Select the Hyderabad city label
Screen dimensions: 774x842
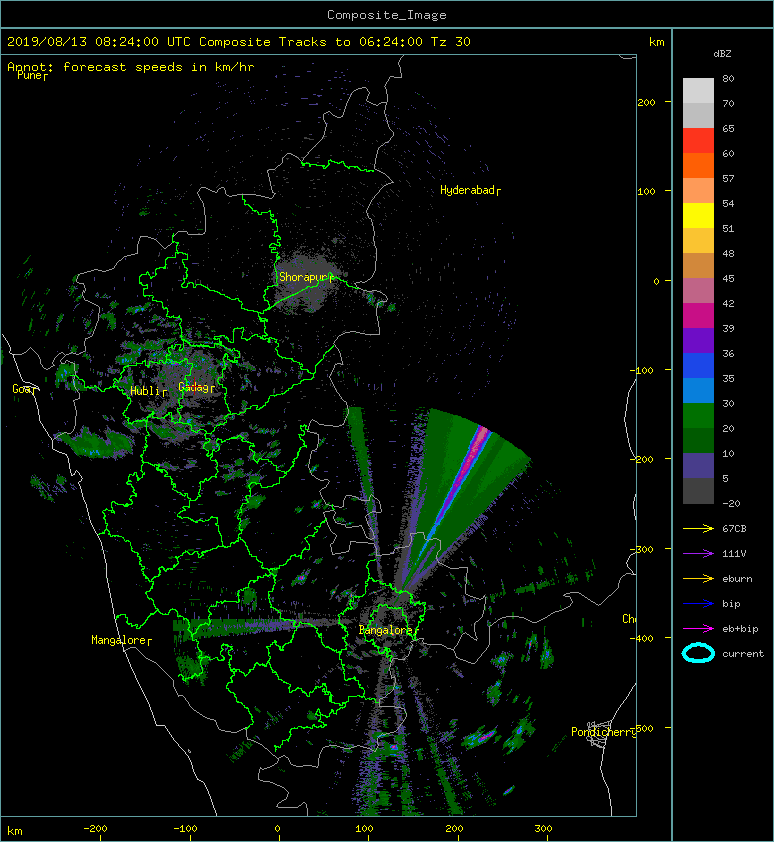click(x=470, y=190)
